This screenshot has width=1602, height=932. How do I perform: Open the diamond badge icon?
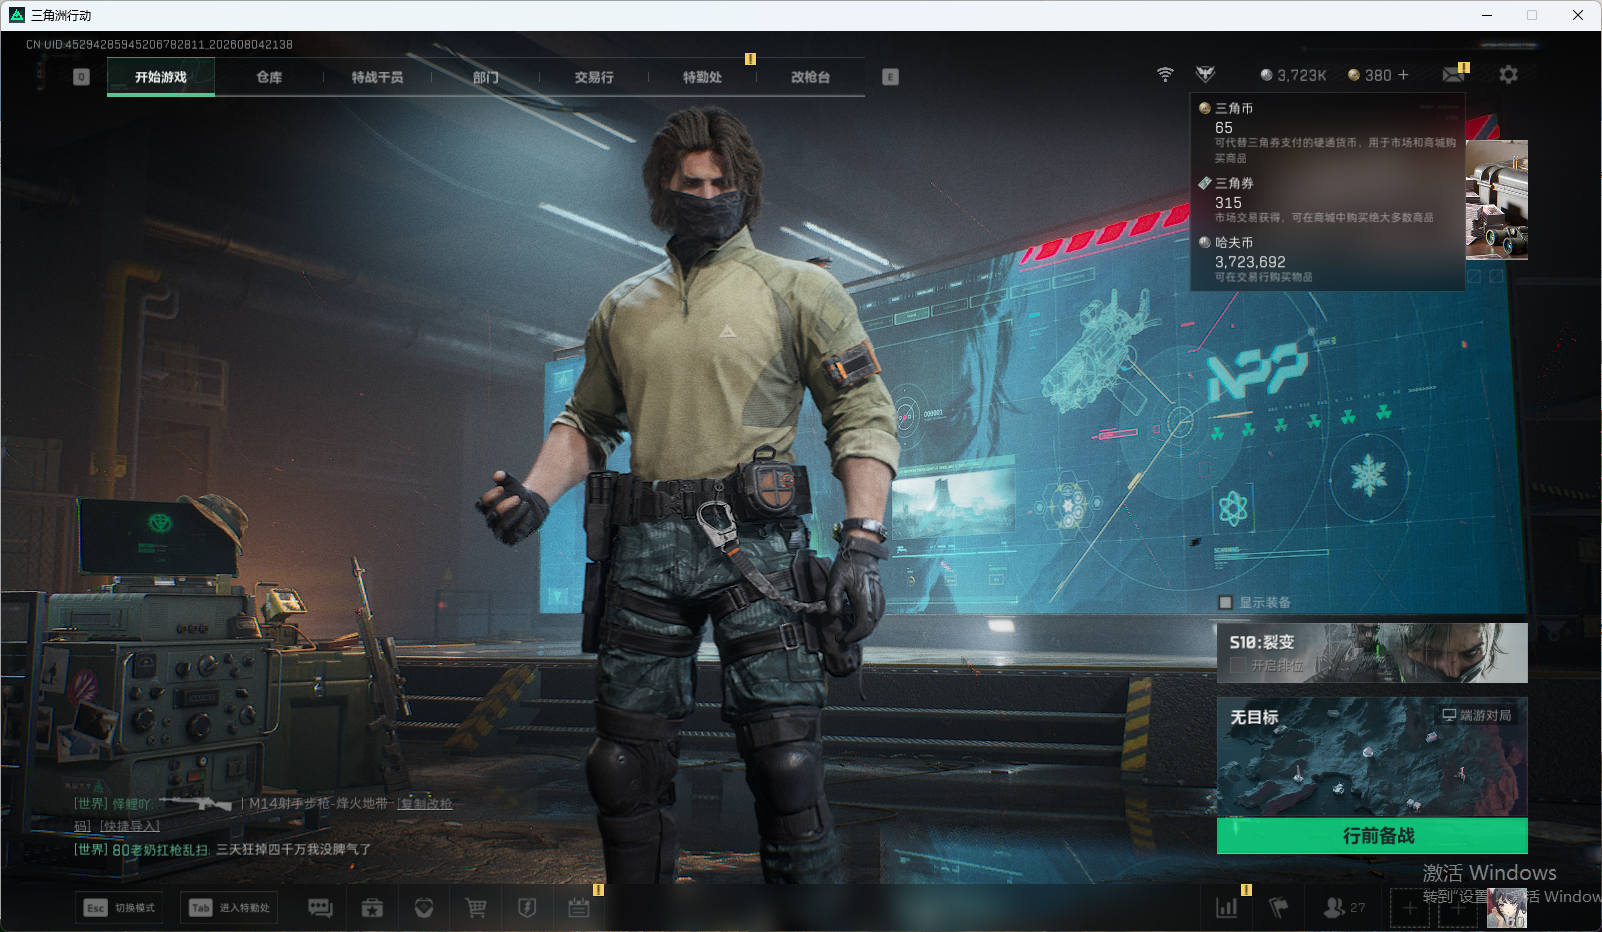click(x=424, y=908)
